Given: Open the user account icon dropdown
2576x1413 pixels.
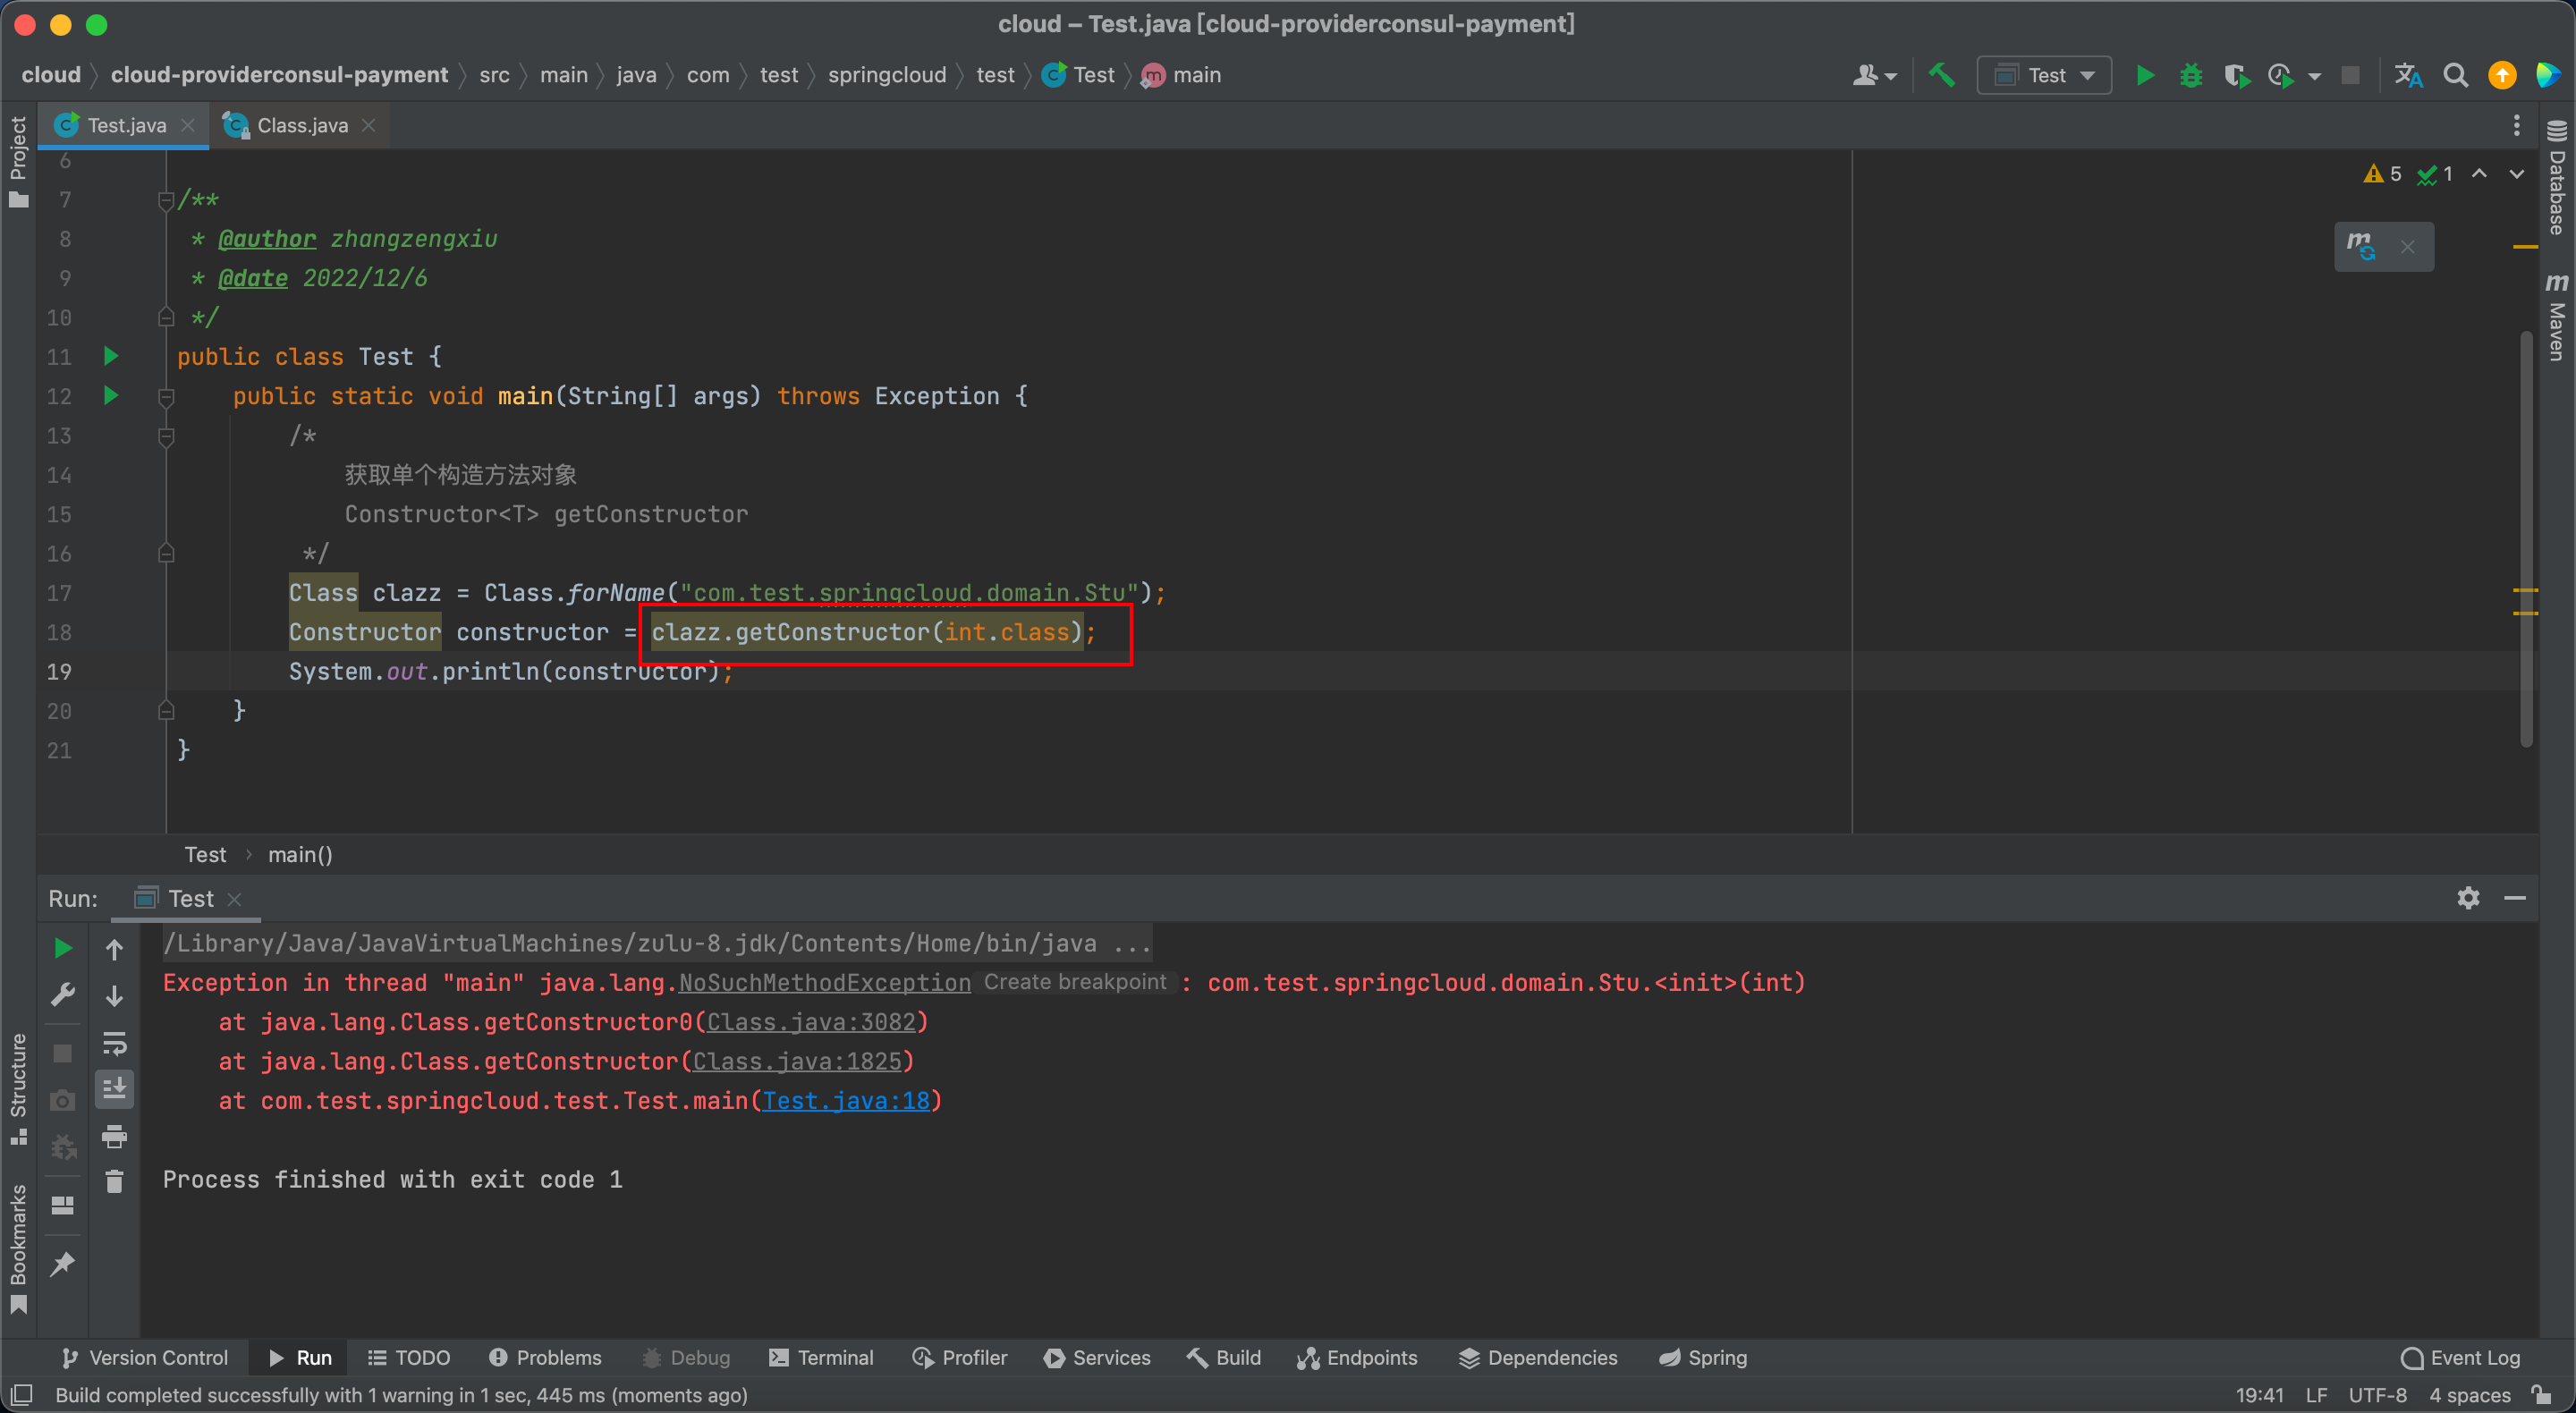Looking at the screenshot, I should coord(1873,75).
